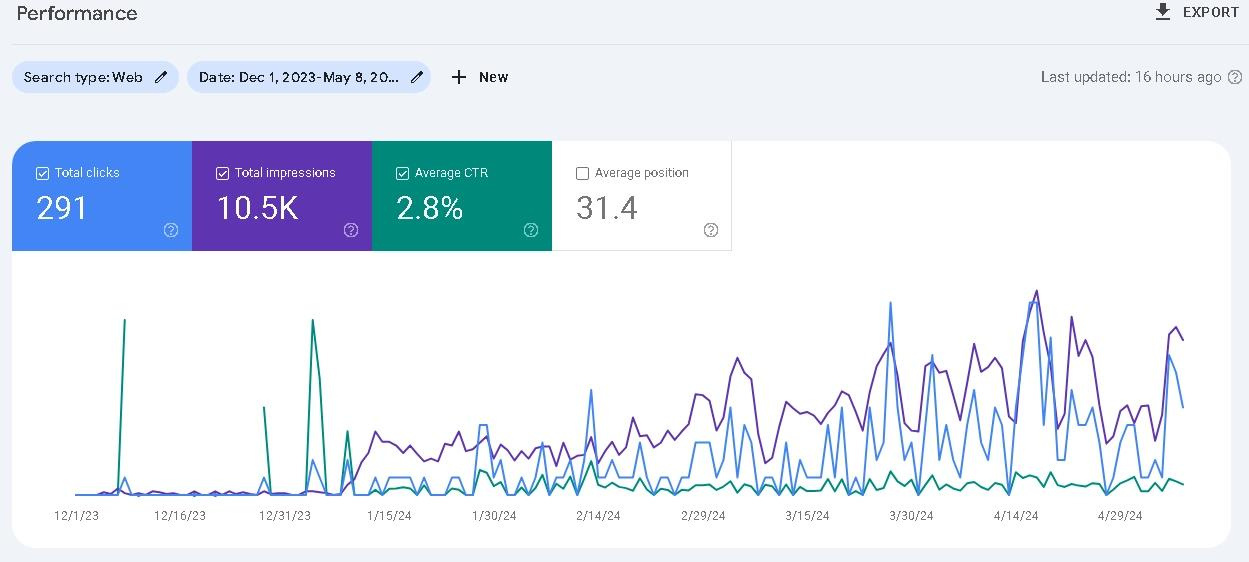This screenshot has width=1249, height=562.
Task: Click help icon on Average CTR card
Action: tap(531, 230)
